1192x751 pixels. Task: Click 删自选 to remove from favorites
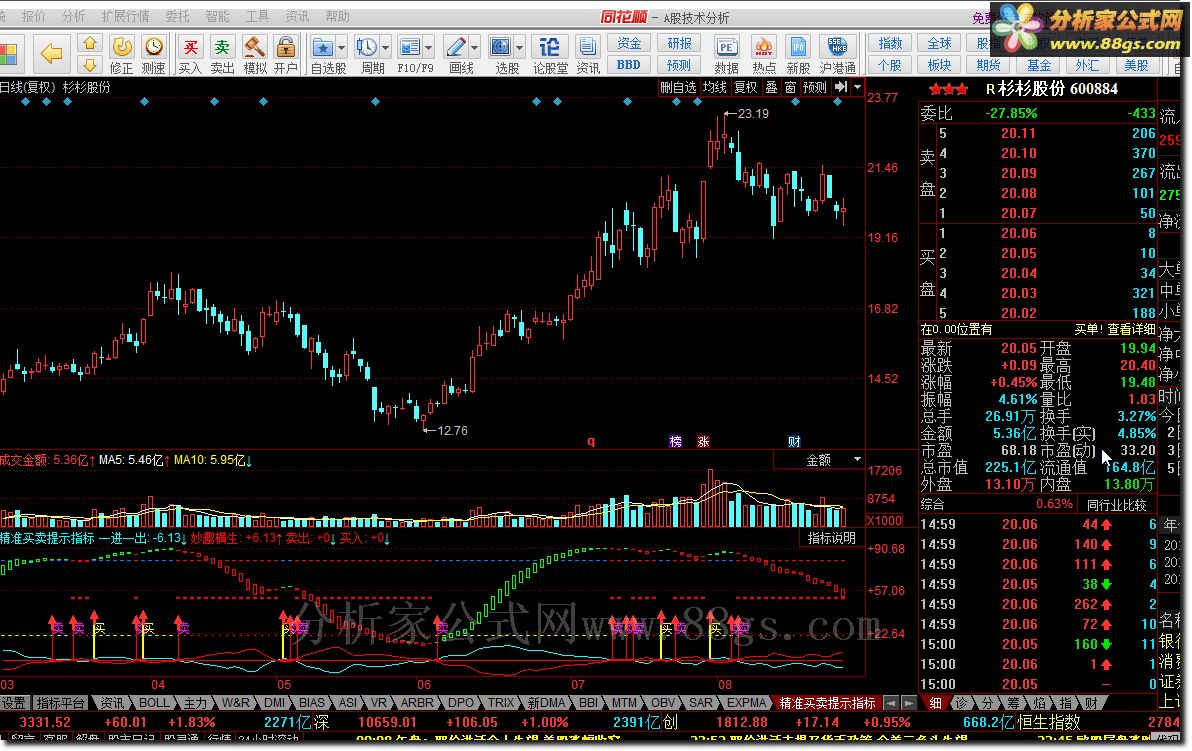click(x=678, y=87)
